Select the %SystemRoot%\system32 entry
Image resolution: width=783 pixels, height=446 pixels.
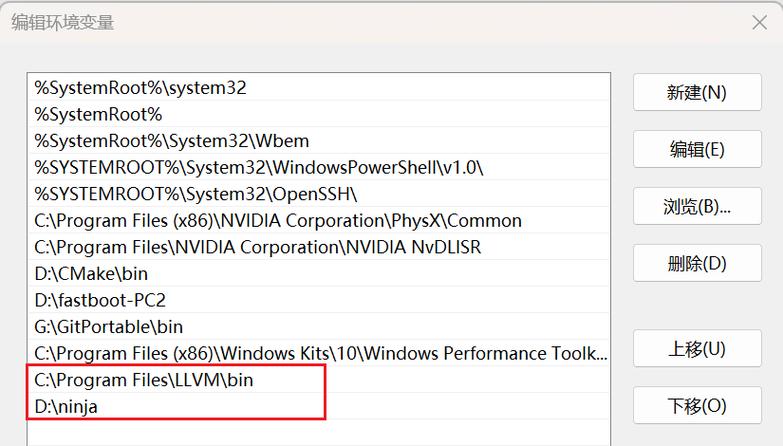tap(140, 88)
